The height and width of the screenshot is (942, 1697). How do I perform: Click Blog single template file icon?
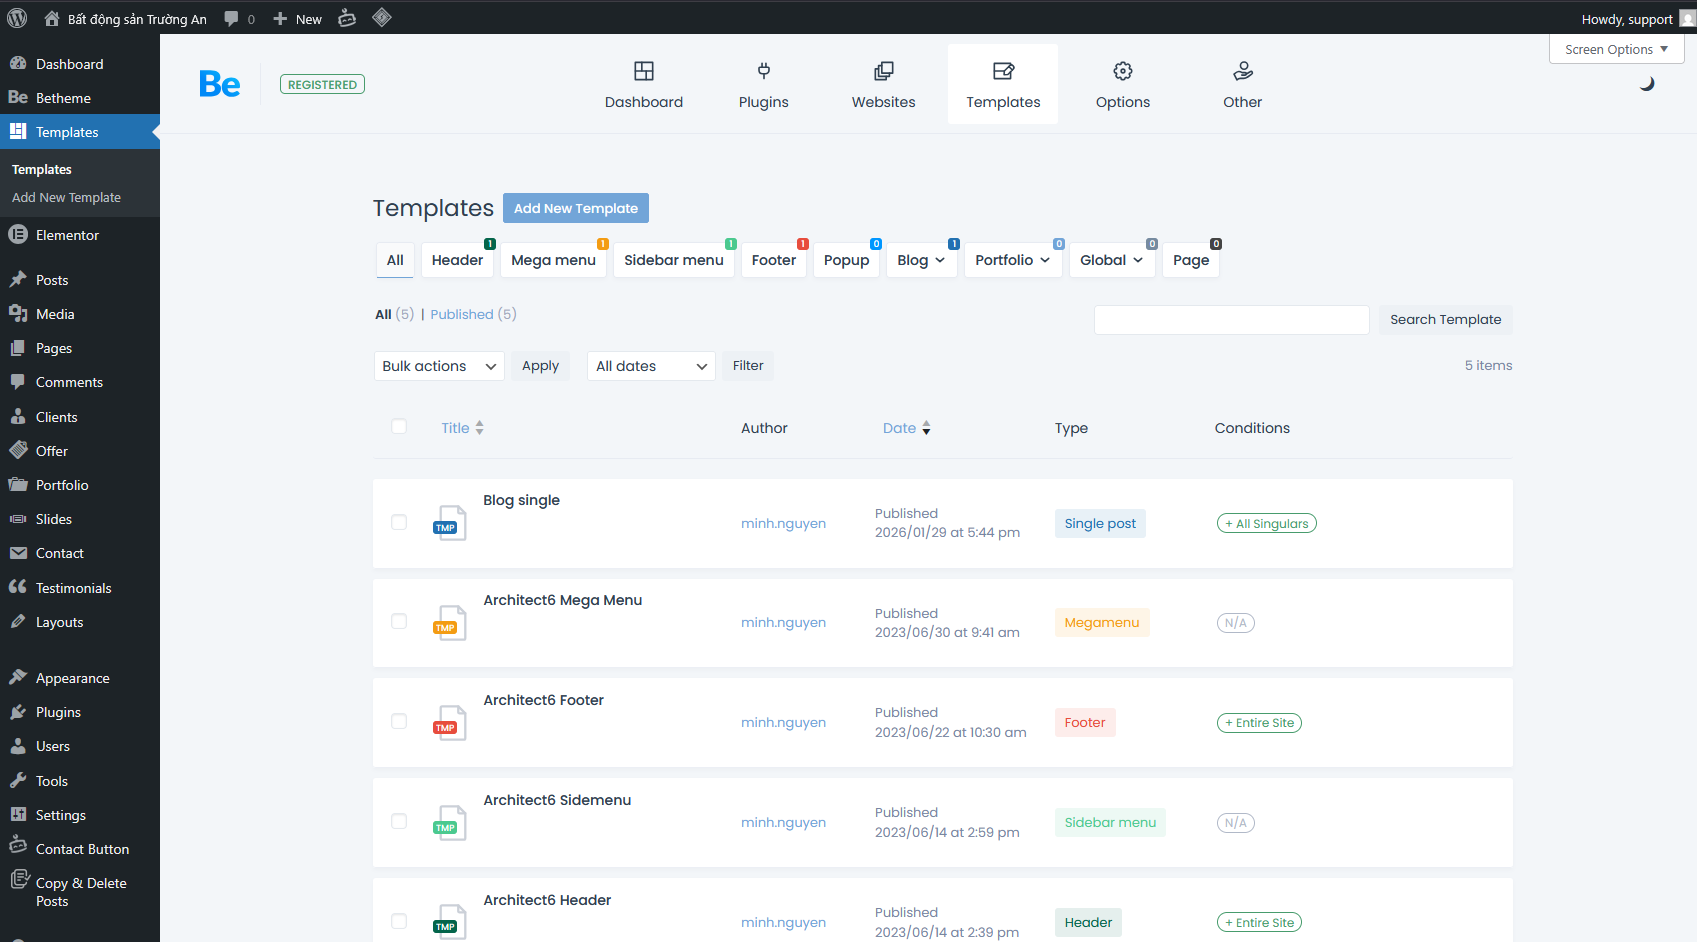449,523
